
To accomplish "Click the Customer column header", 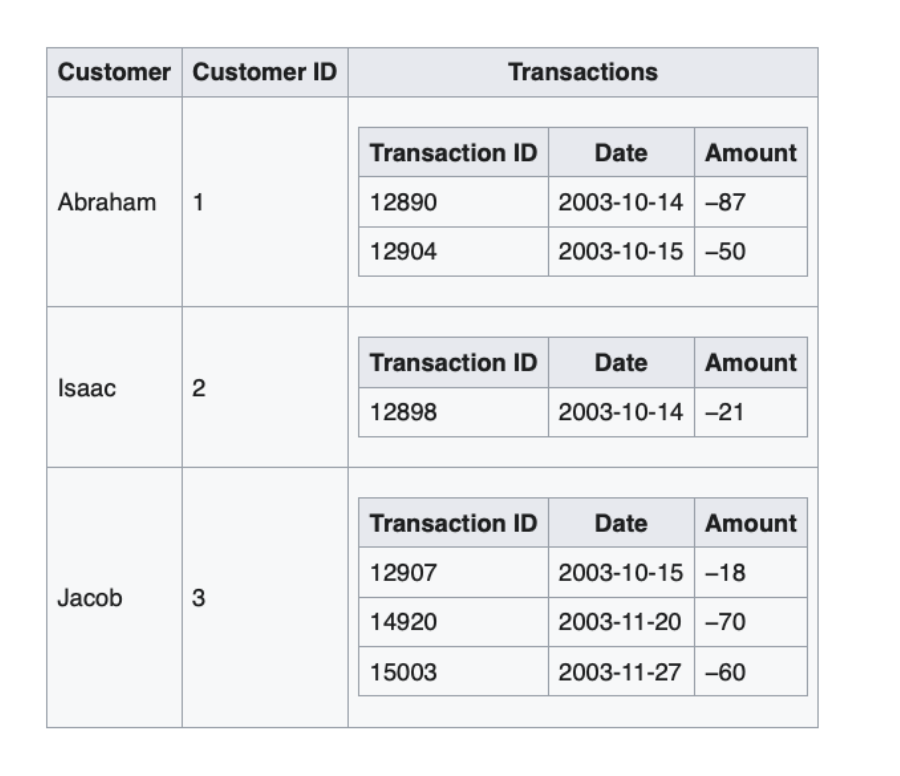I will (114, 72).
